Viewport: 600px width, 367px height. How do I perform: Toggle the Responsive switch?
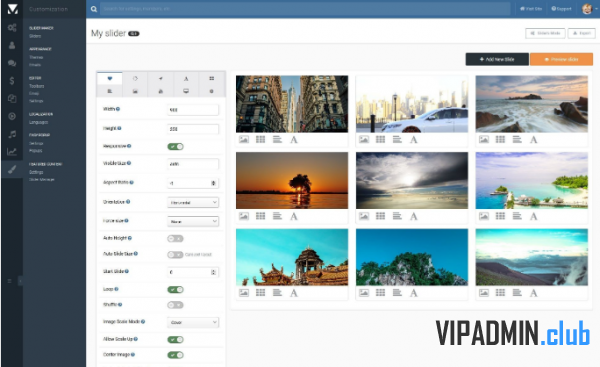pos(175,147)
